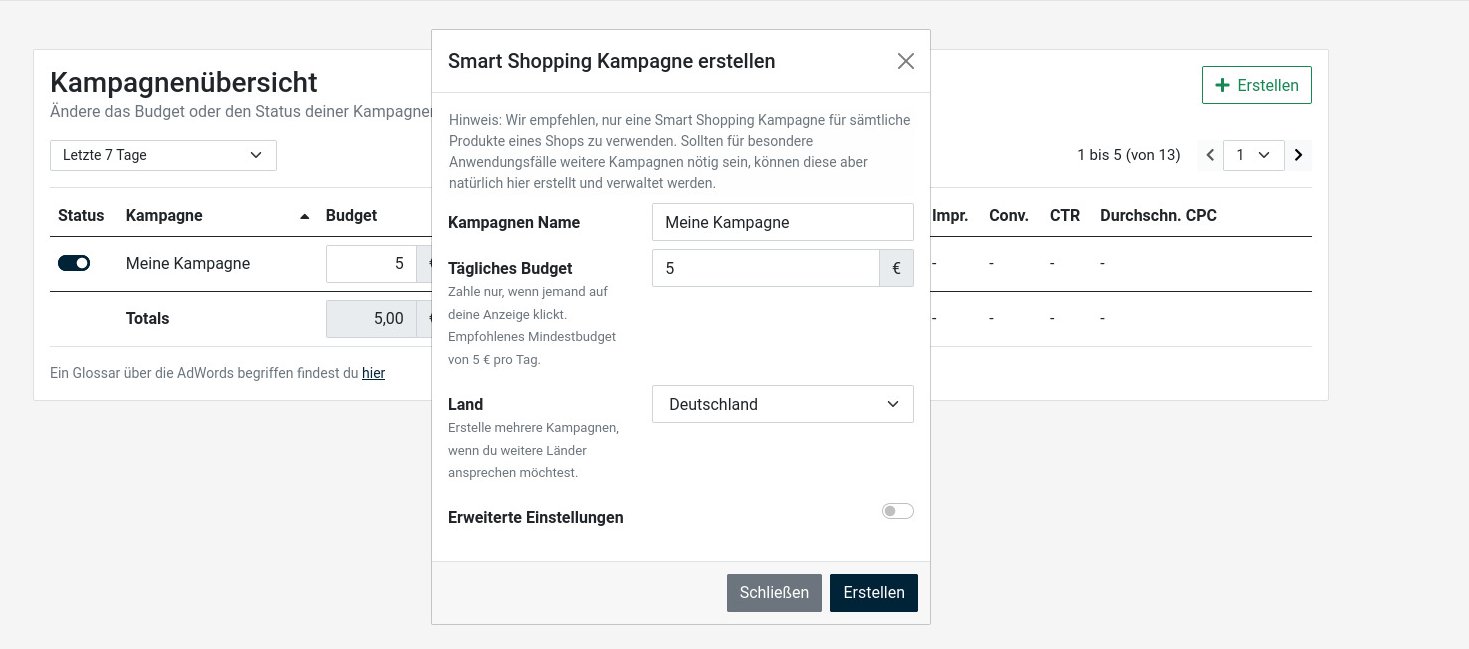Click the Tägliches Budget input field
This screenshot has height=649, width=1469.
tap(765, 268)
